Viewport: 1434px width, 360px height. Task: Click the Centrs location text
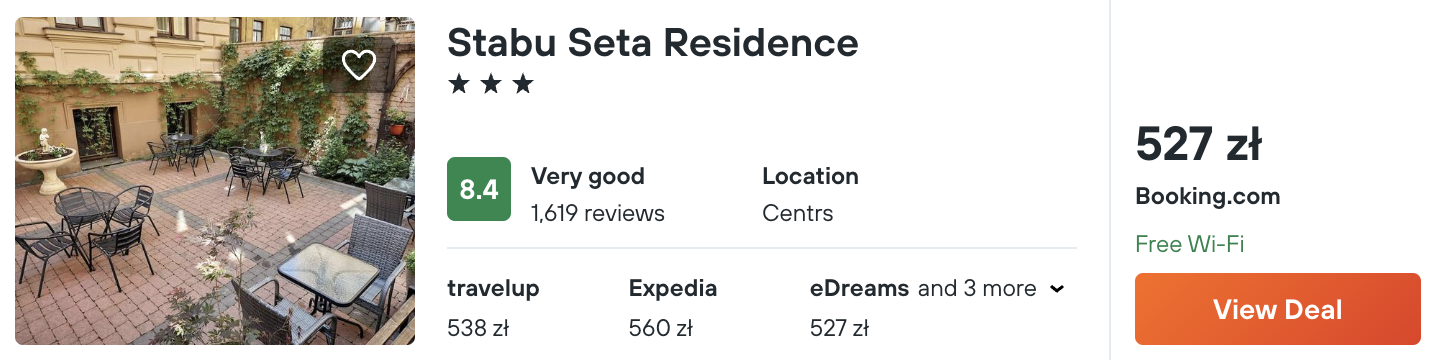[798, 213]
